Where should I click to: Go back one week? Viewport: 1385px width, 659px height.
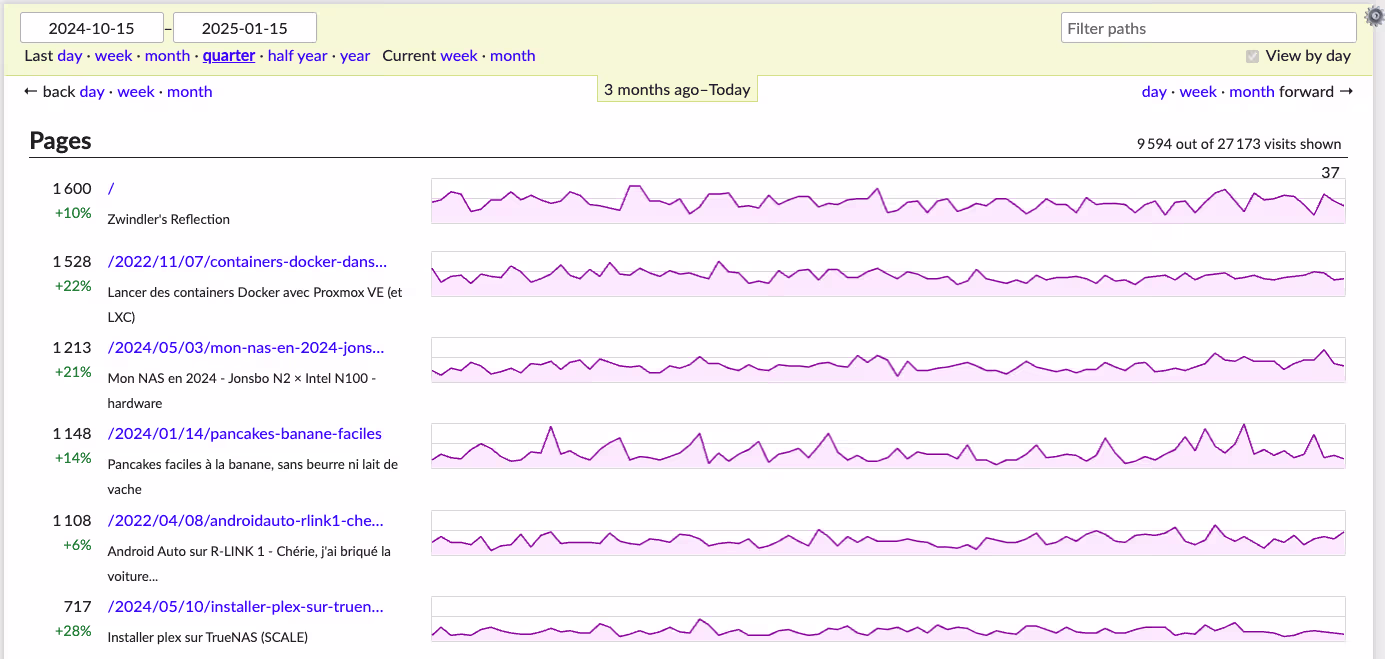coord(136,92)
